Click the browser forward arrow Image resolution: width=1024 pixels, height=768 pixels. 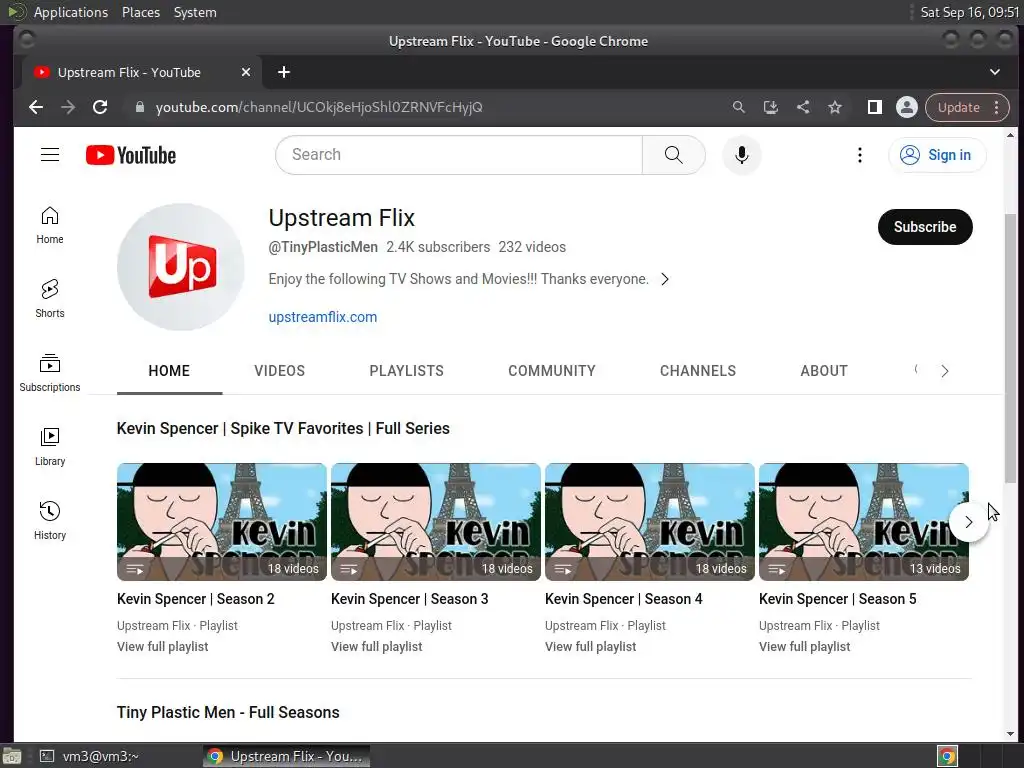[68, 107]
